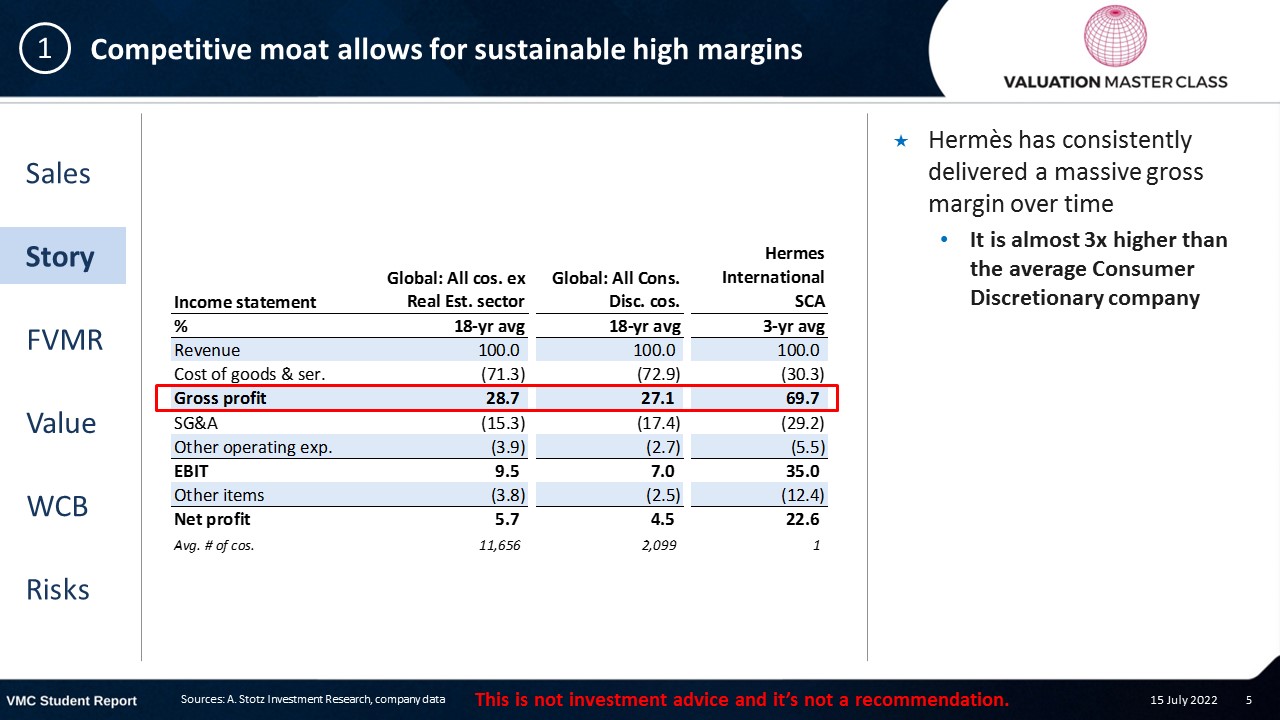The height and width of the screenshot is (720, 1280).
Task: Select the EBIT row label
Action: pyautogui.click(x=191, y=471)
